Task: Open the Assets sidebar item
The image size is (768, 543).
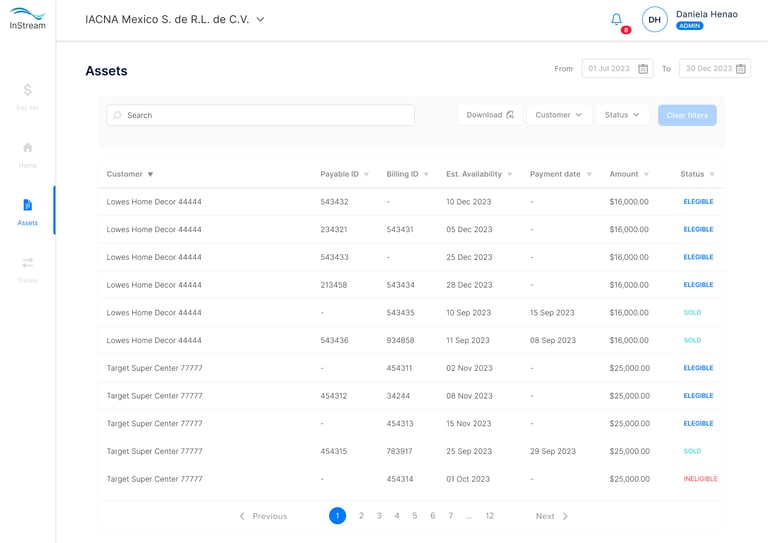Action: 27,212
